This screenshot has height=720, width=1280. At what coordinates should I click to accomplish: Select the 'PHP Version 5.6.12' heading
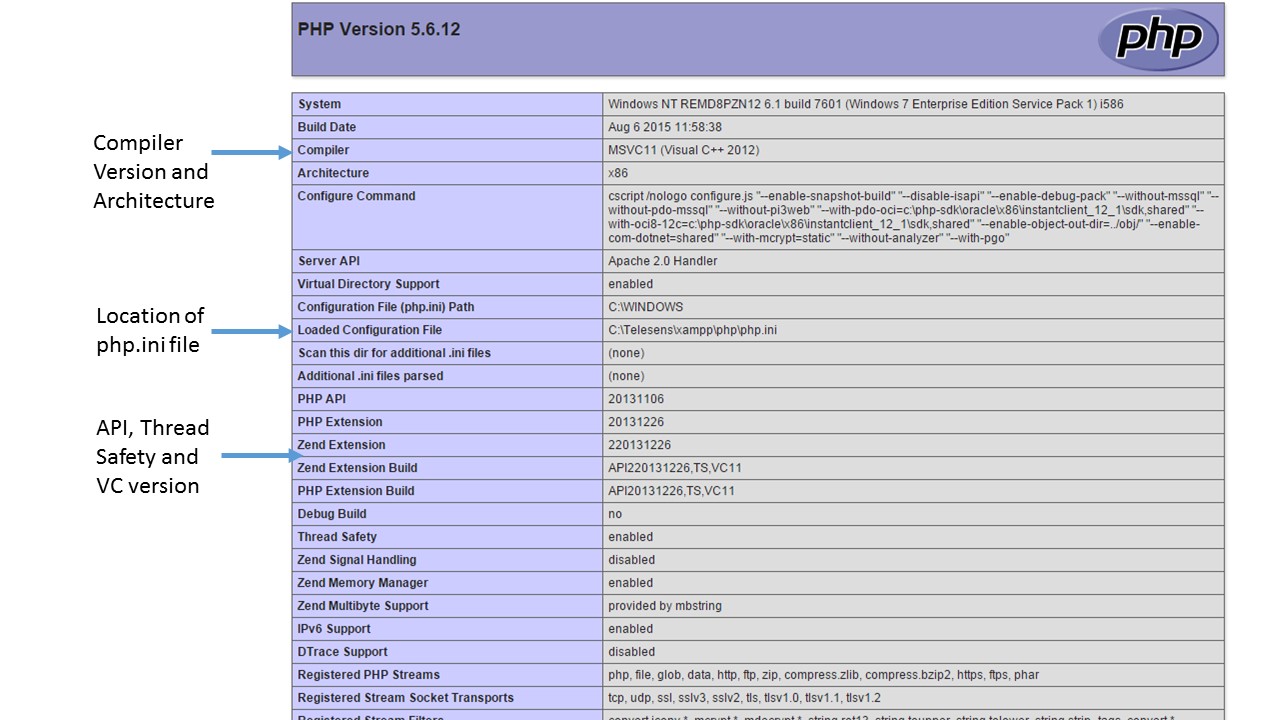[x=379, y=29]
